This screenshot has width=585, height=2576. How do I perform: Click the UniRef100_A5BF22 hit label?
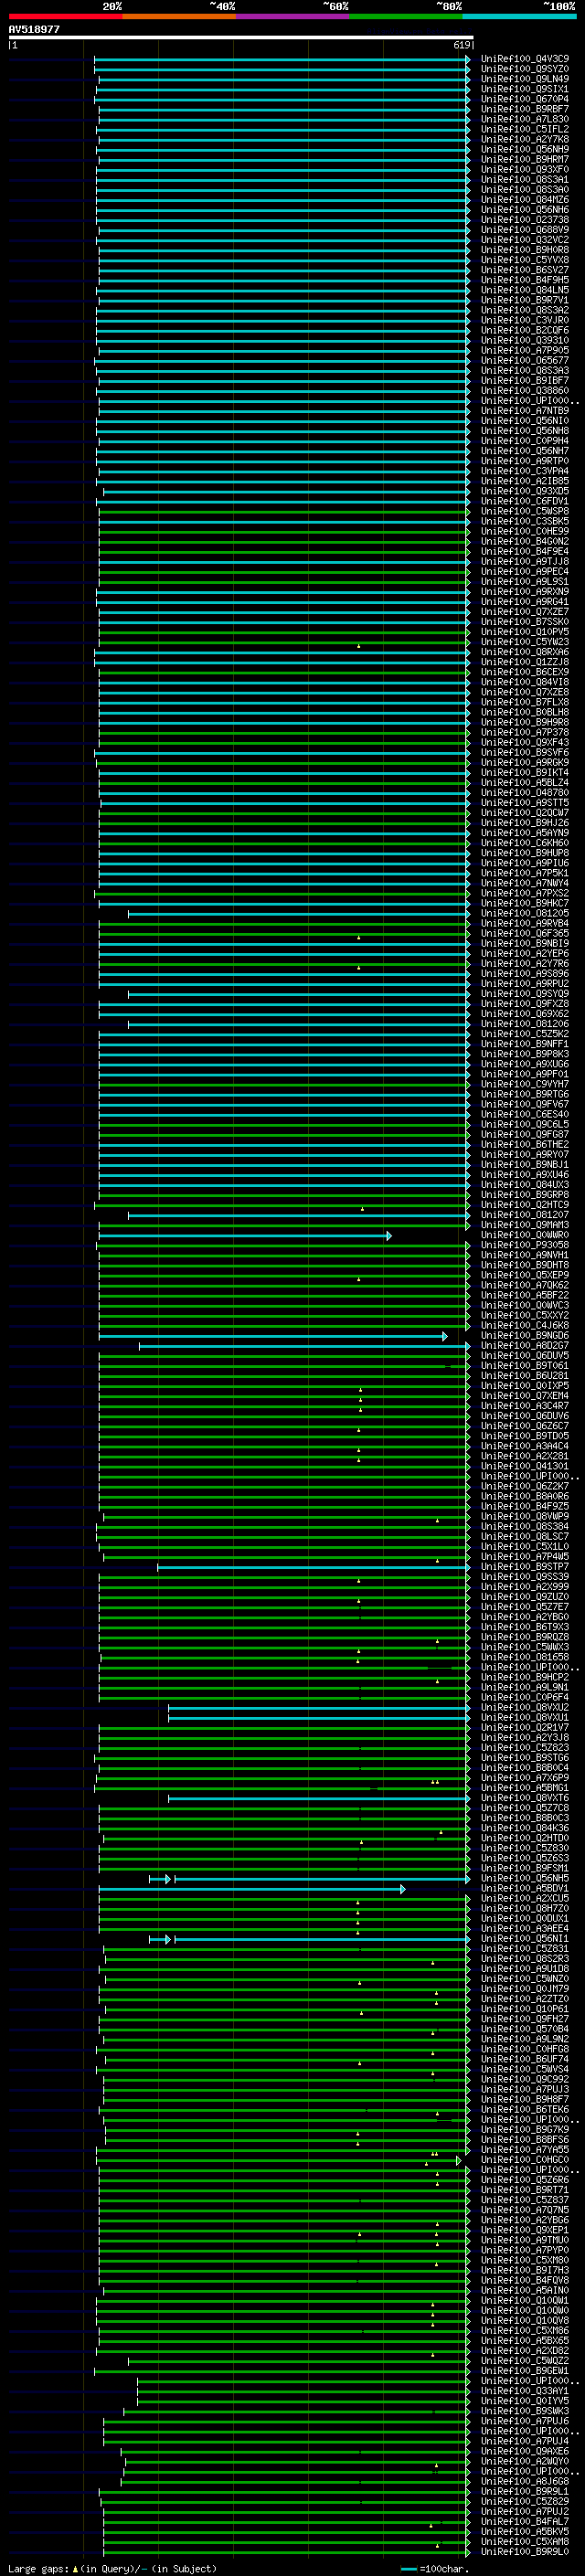[x=525, y=1296]
